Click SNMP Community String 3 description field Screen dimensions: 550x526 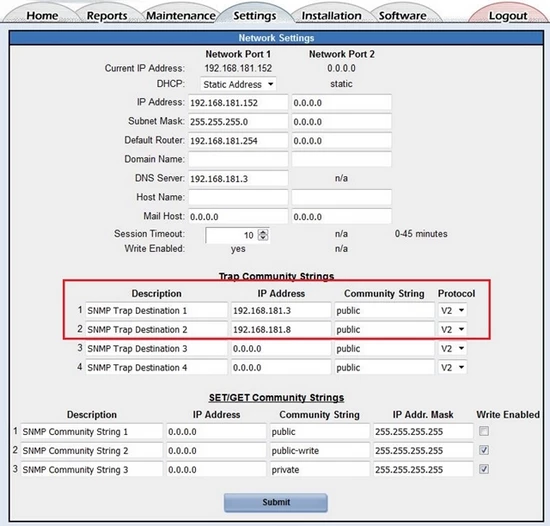click(92, 469)
